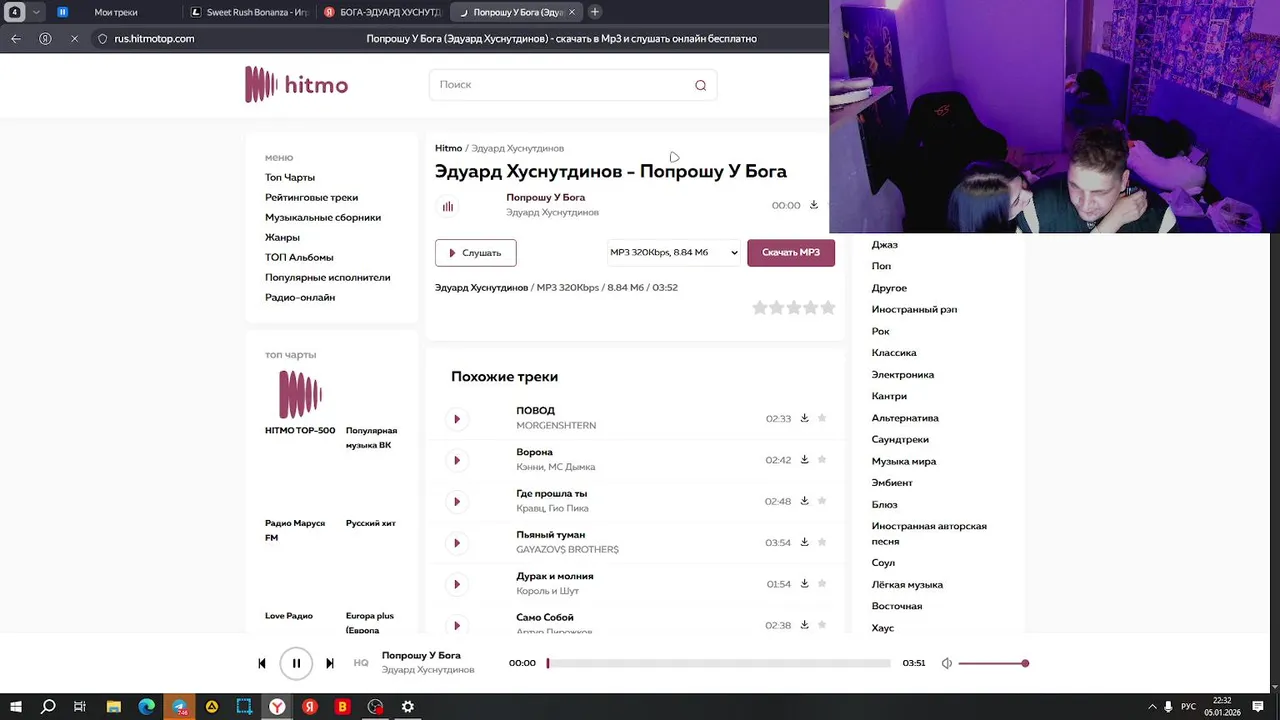The width and height of the screenshot is (1280, 720).
Task: Download the track Где прошла ты
Action: tap(804, 500)
